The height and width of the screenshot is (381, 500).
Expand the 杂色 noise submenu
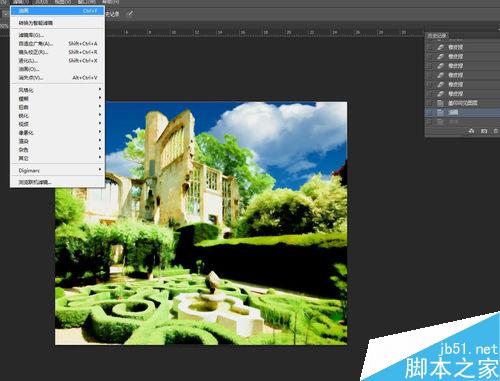(57, 150)
